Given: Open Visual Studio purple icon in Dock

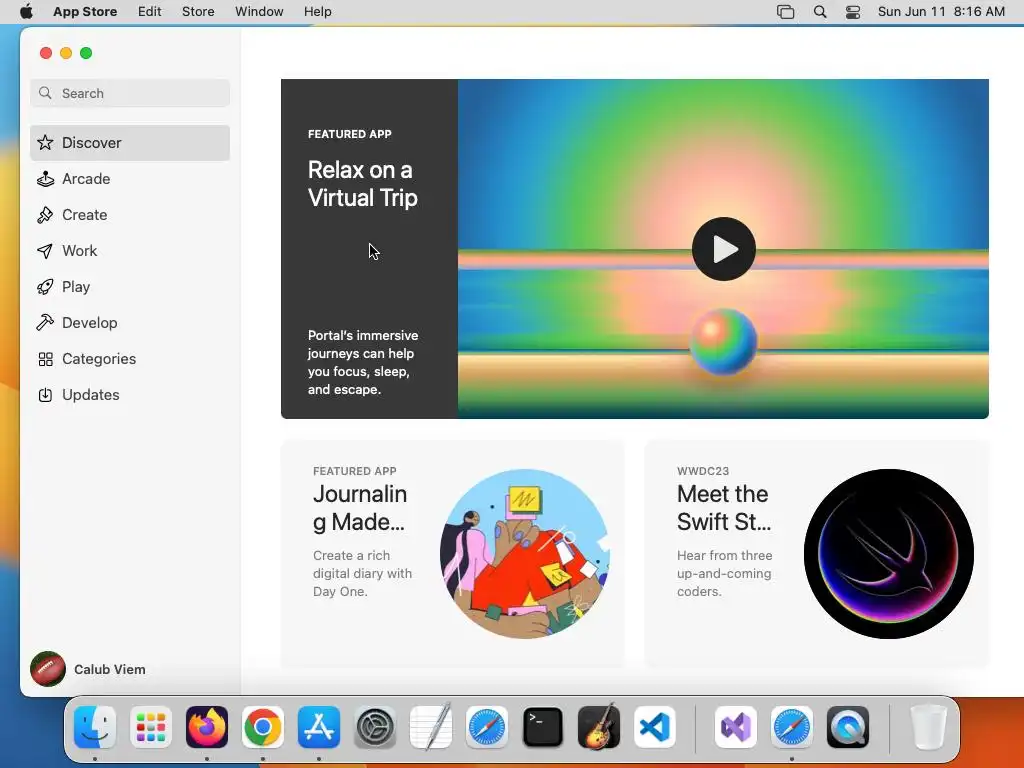Looking at the screenshot, I should point(736,727).
